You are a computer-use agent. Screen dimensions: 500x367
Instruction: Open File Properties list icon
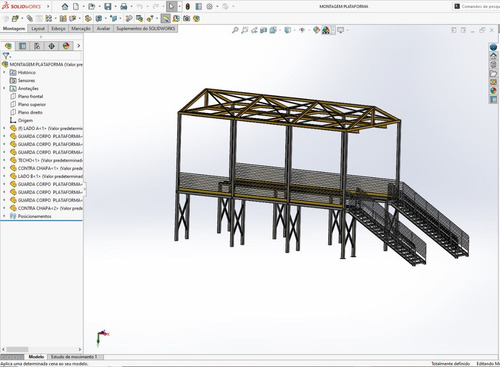pyautogui.click(x=199, y=6)
